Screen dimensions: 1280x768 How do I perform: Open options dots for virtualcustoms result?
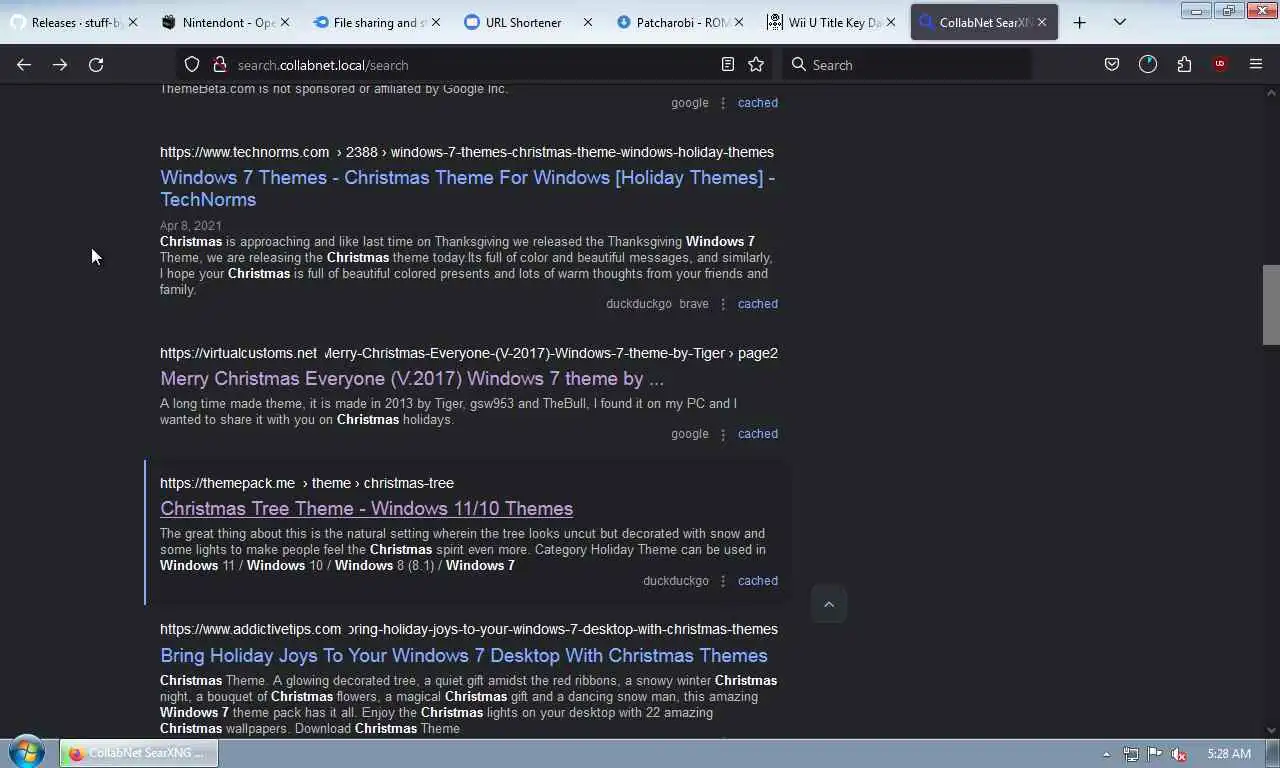tap(723, 434)
